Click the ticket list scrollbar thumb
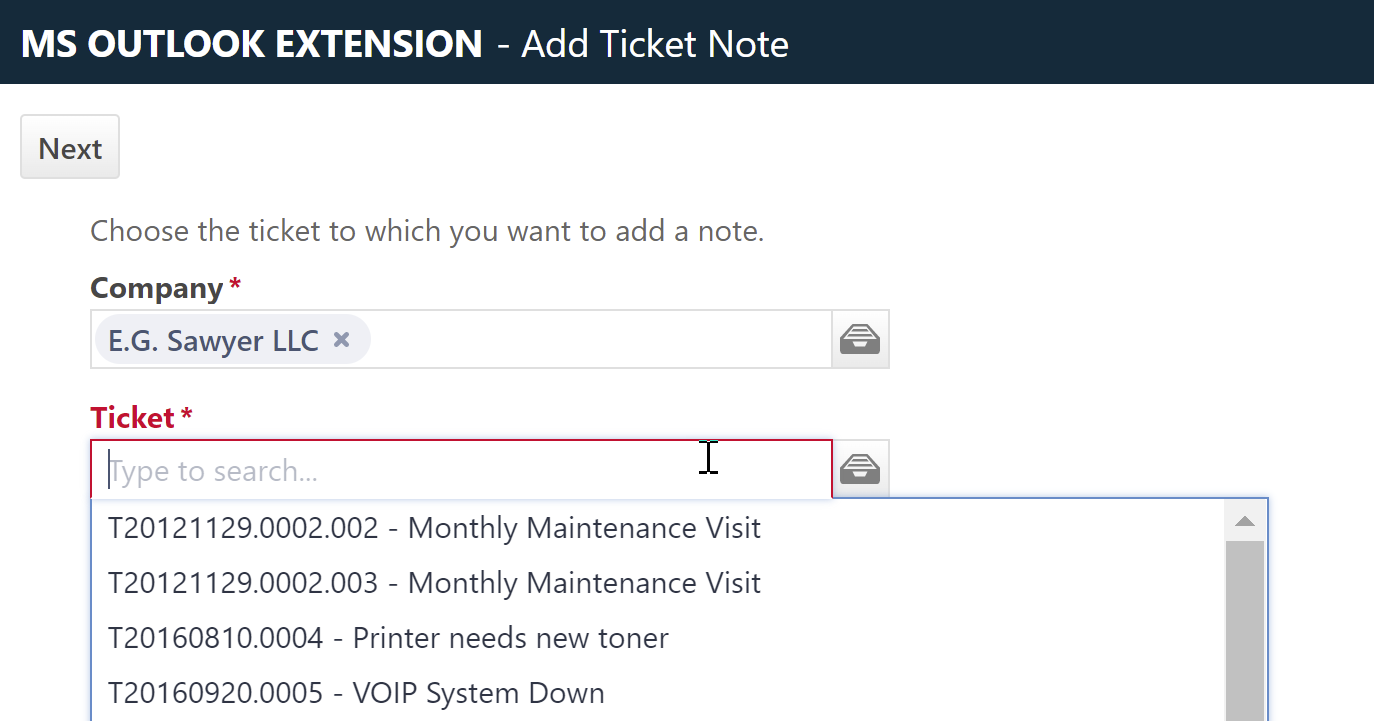 [x=1245, y=631]
